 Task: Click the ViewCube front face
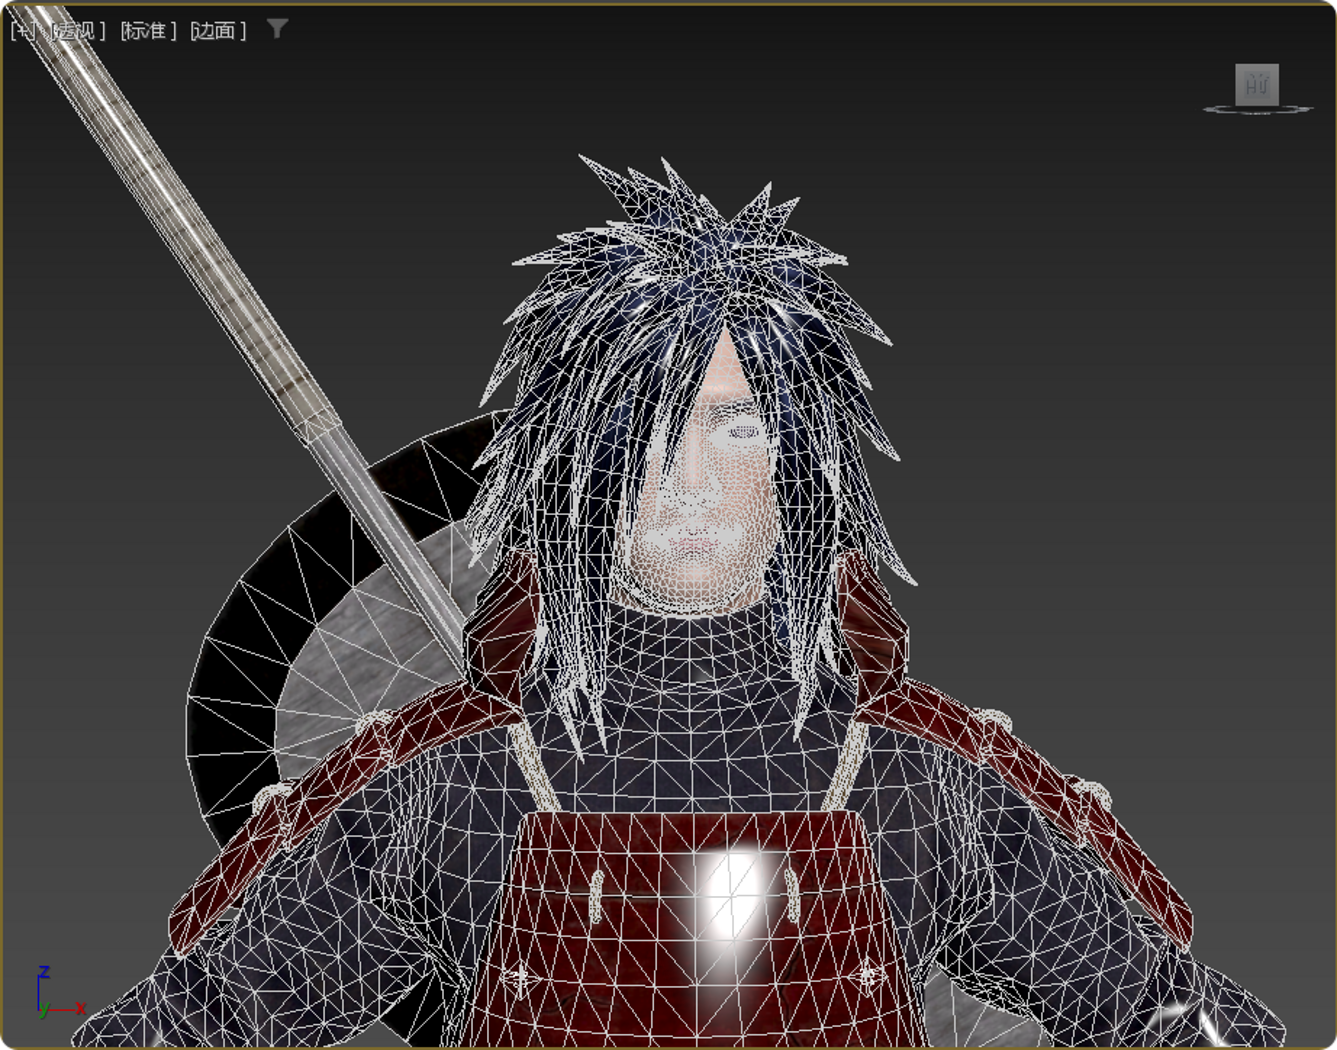click(x=1257, y=85)
